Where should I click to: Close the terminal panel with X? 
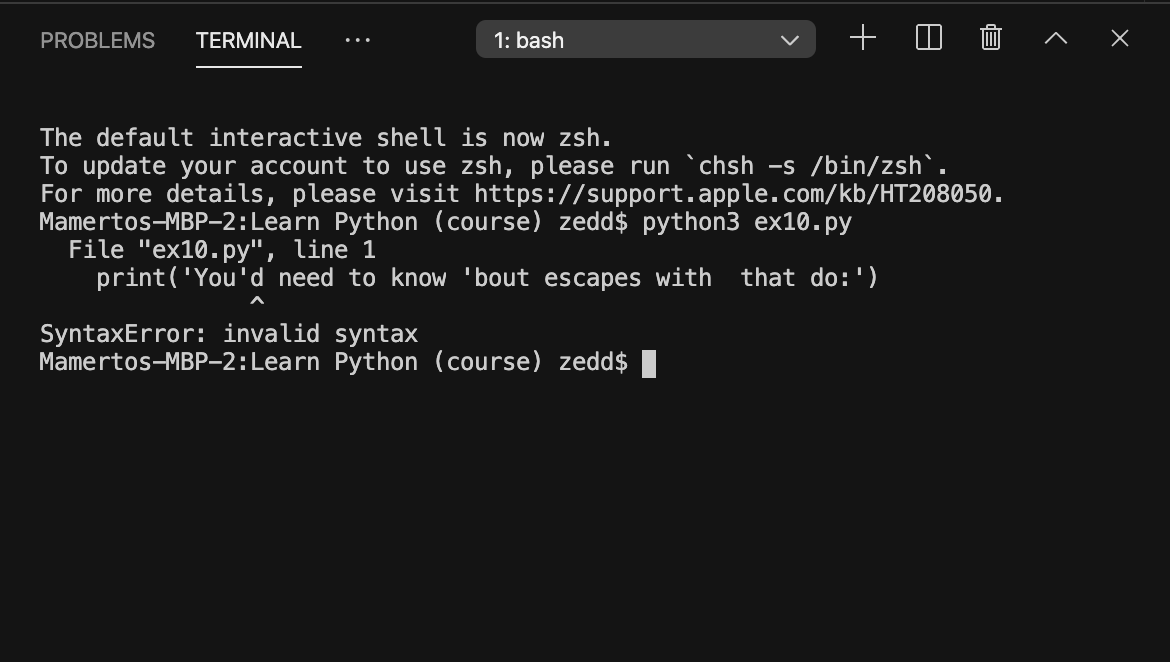pyautogui.click(x=1119, y=38)
